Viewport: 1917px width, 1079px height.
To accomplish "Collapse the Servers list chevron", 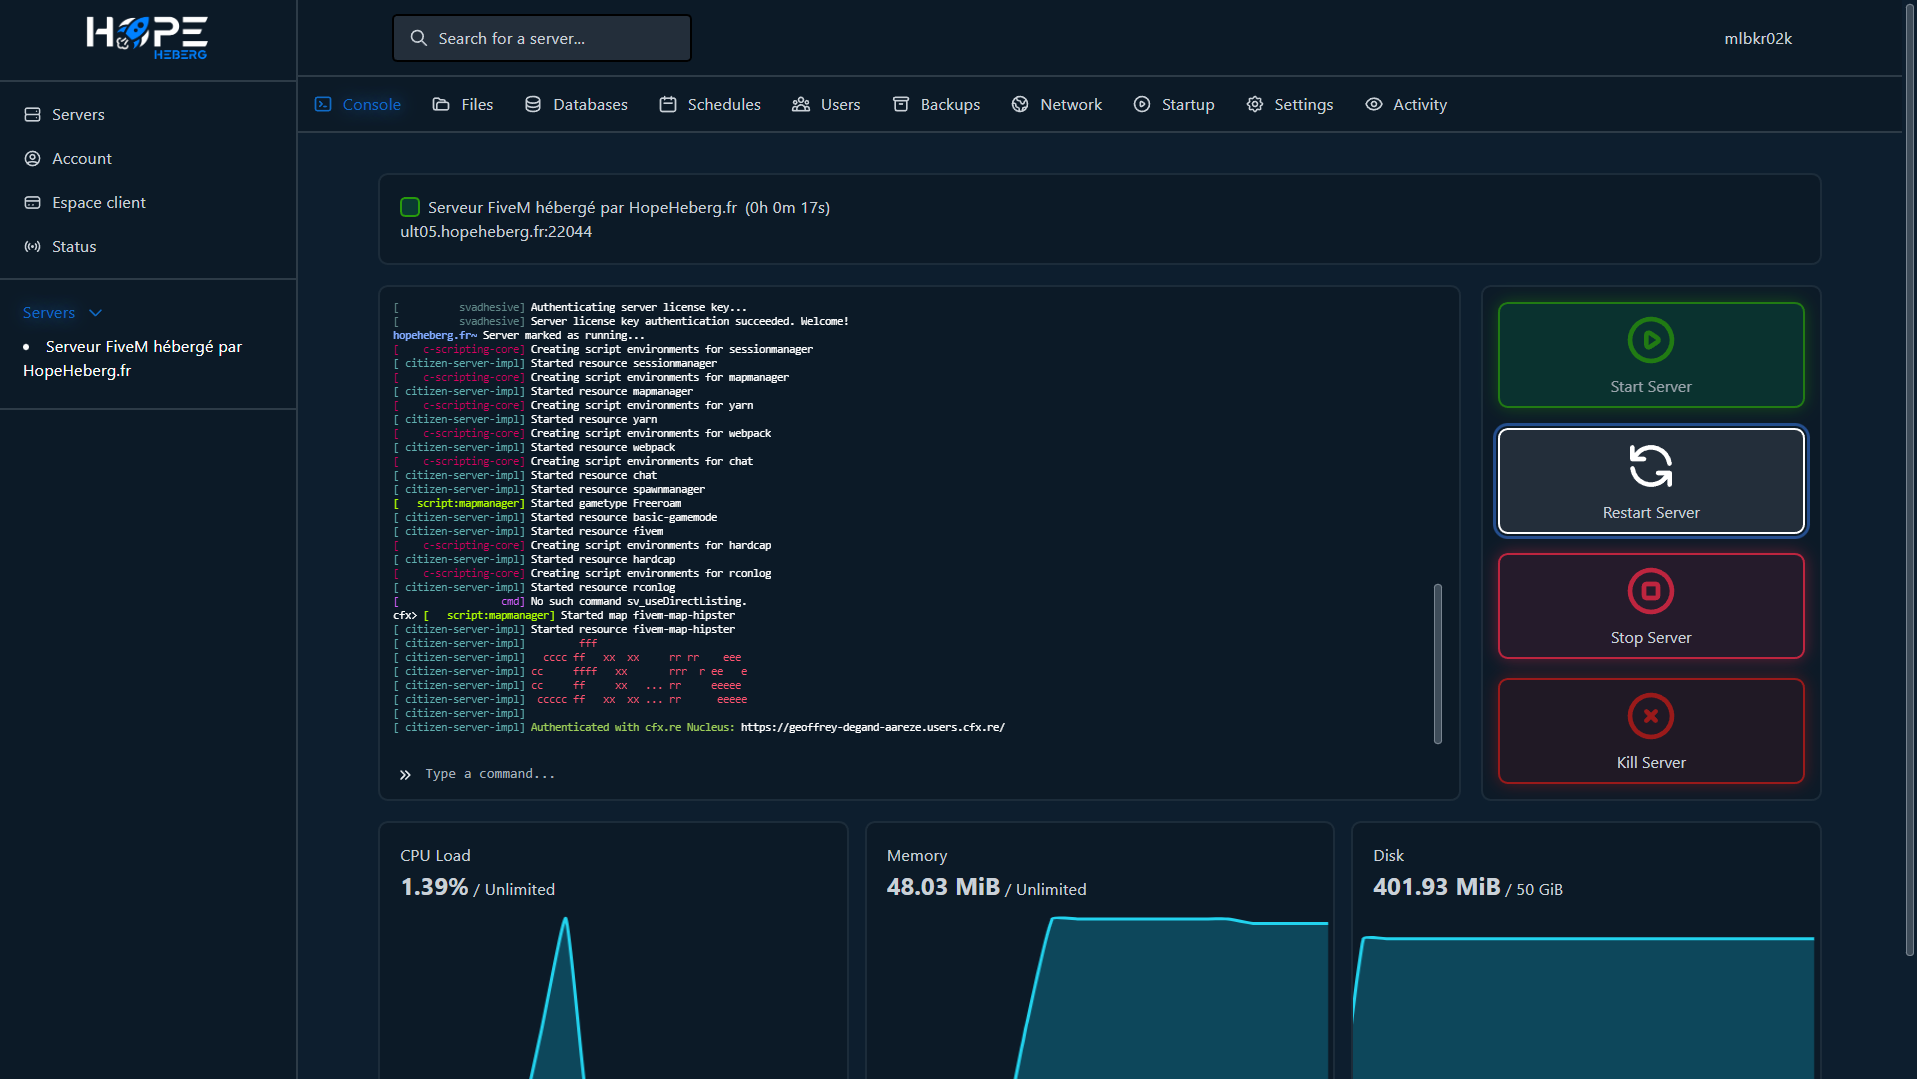I will click(x=96, y=313).
